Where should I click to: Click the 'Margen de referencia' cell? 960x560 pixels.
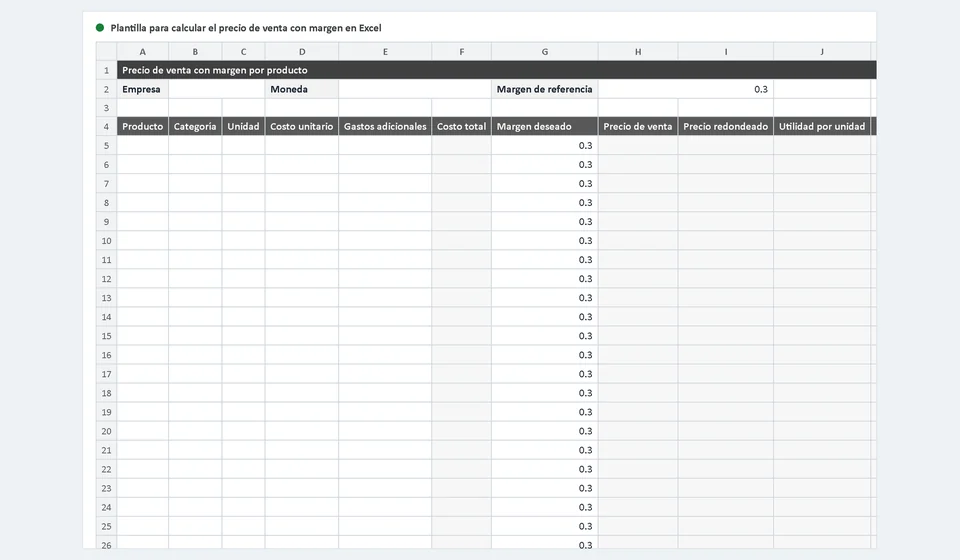(x=545, y=89)
